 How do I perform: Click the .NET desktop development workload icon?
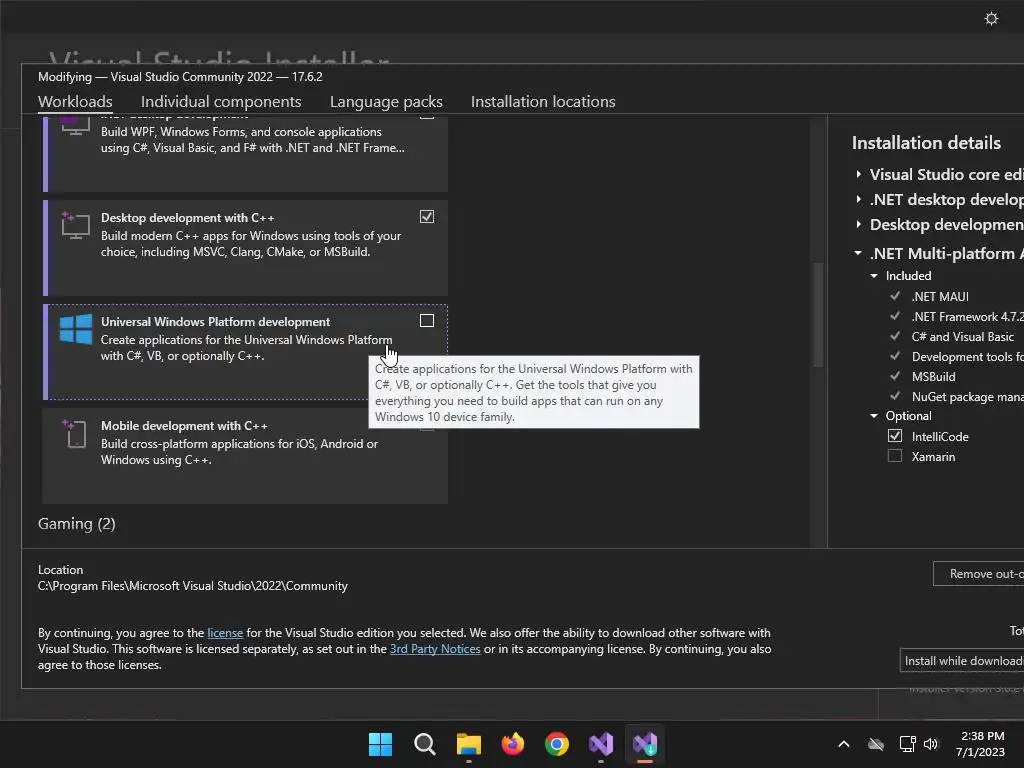(x=76, y=125)
